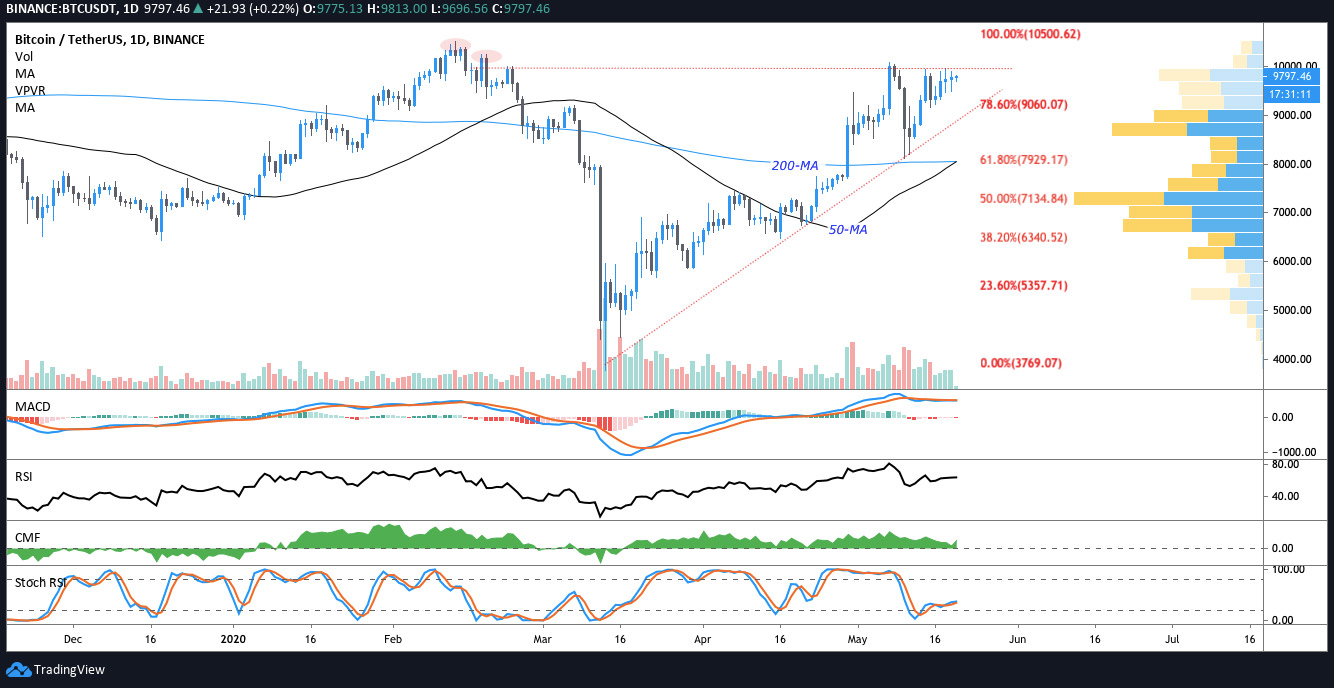Image resolution: width=1336 pixels, height=690 pixels.
Task: Click the Feb date axis label
Action: click(x=392, y=638)
